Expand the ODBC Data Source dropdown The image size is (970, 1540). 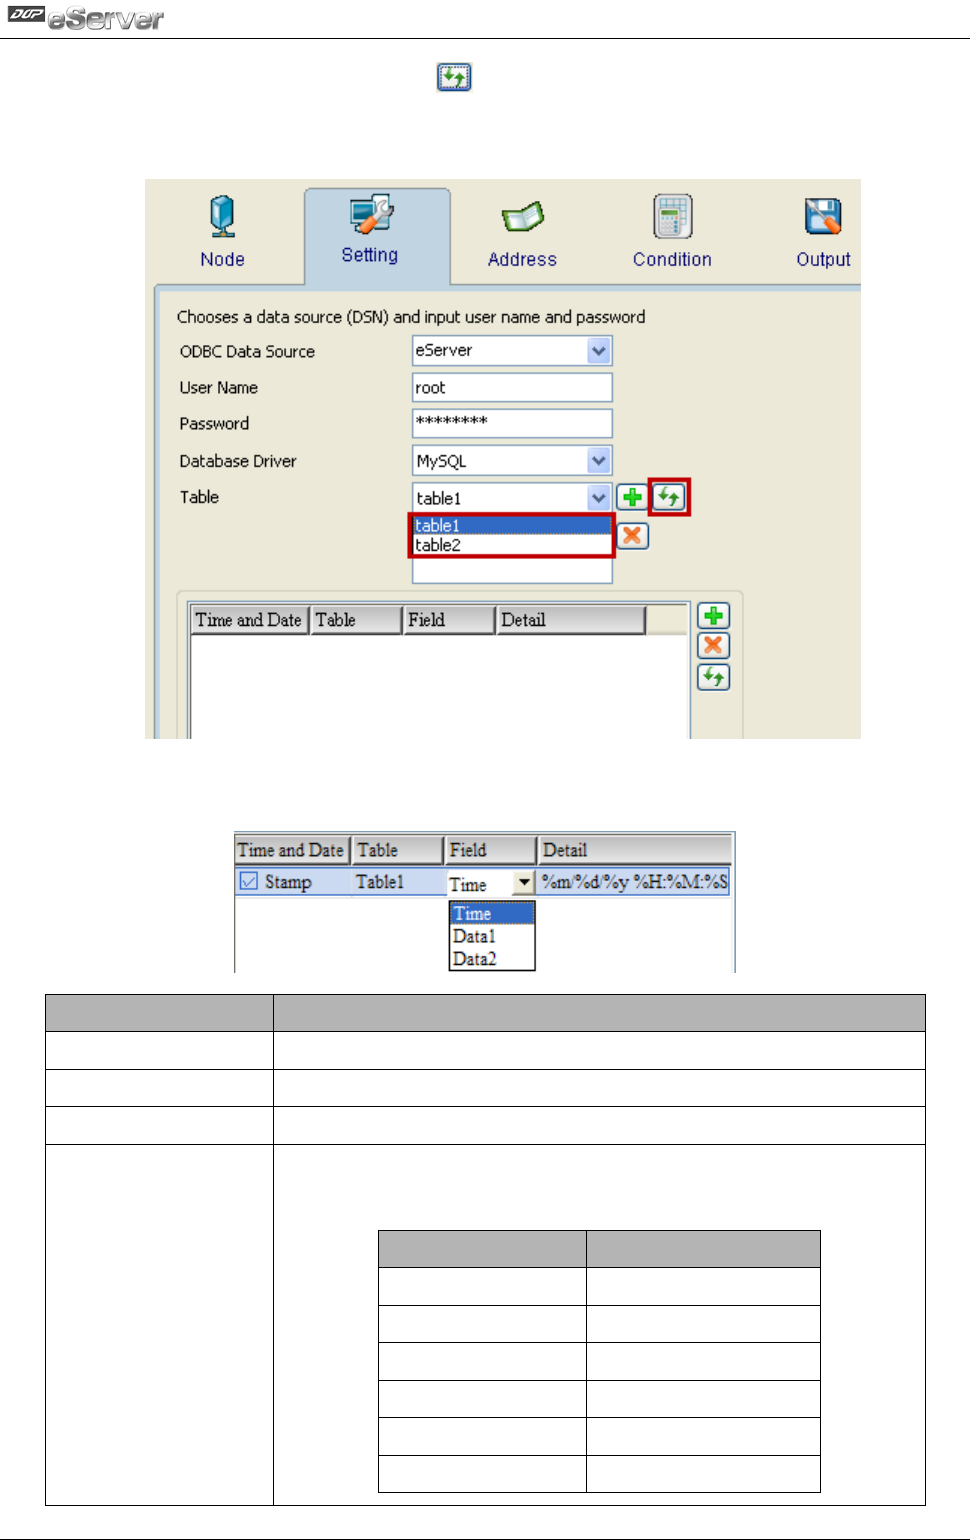pyautogui.click(x=598, y=351)
